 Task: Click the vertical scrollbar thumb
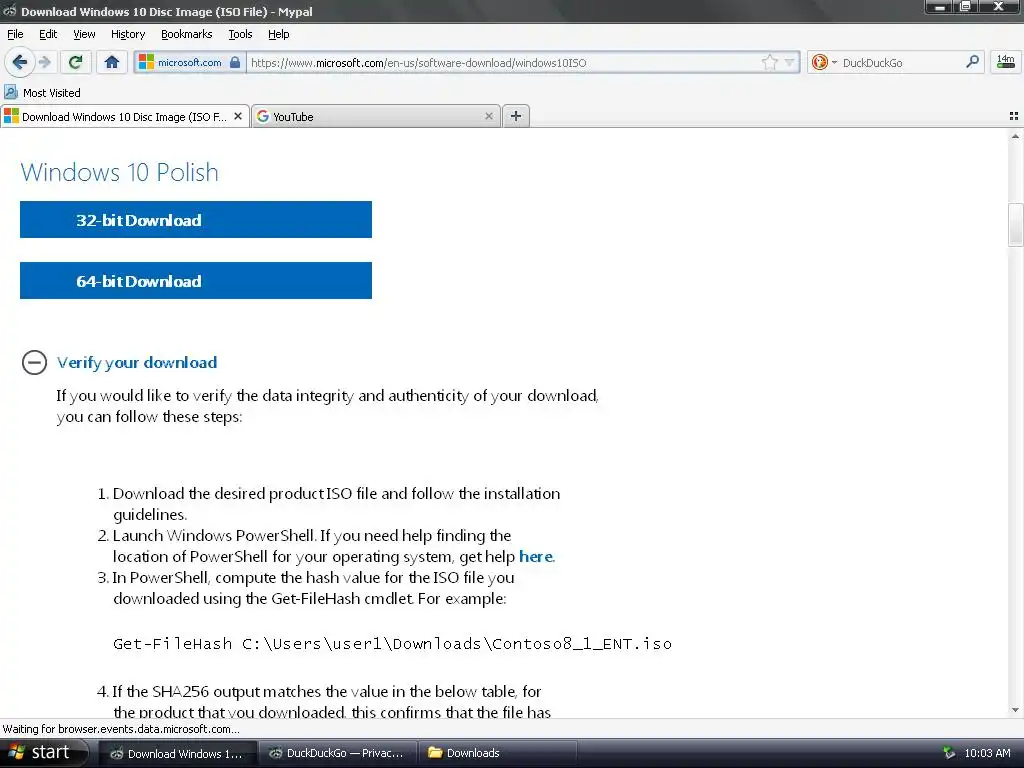coord(1015,225)
